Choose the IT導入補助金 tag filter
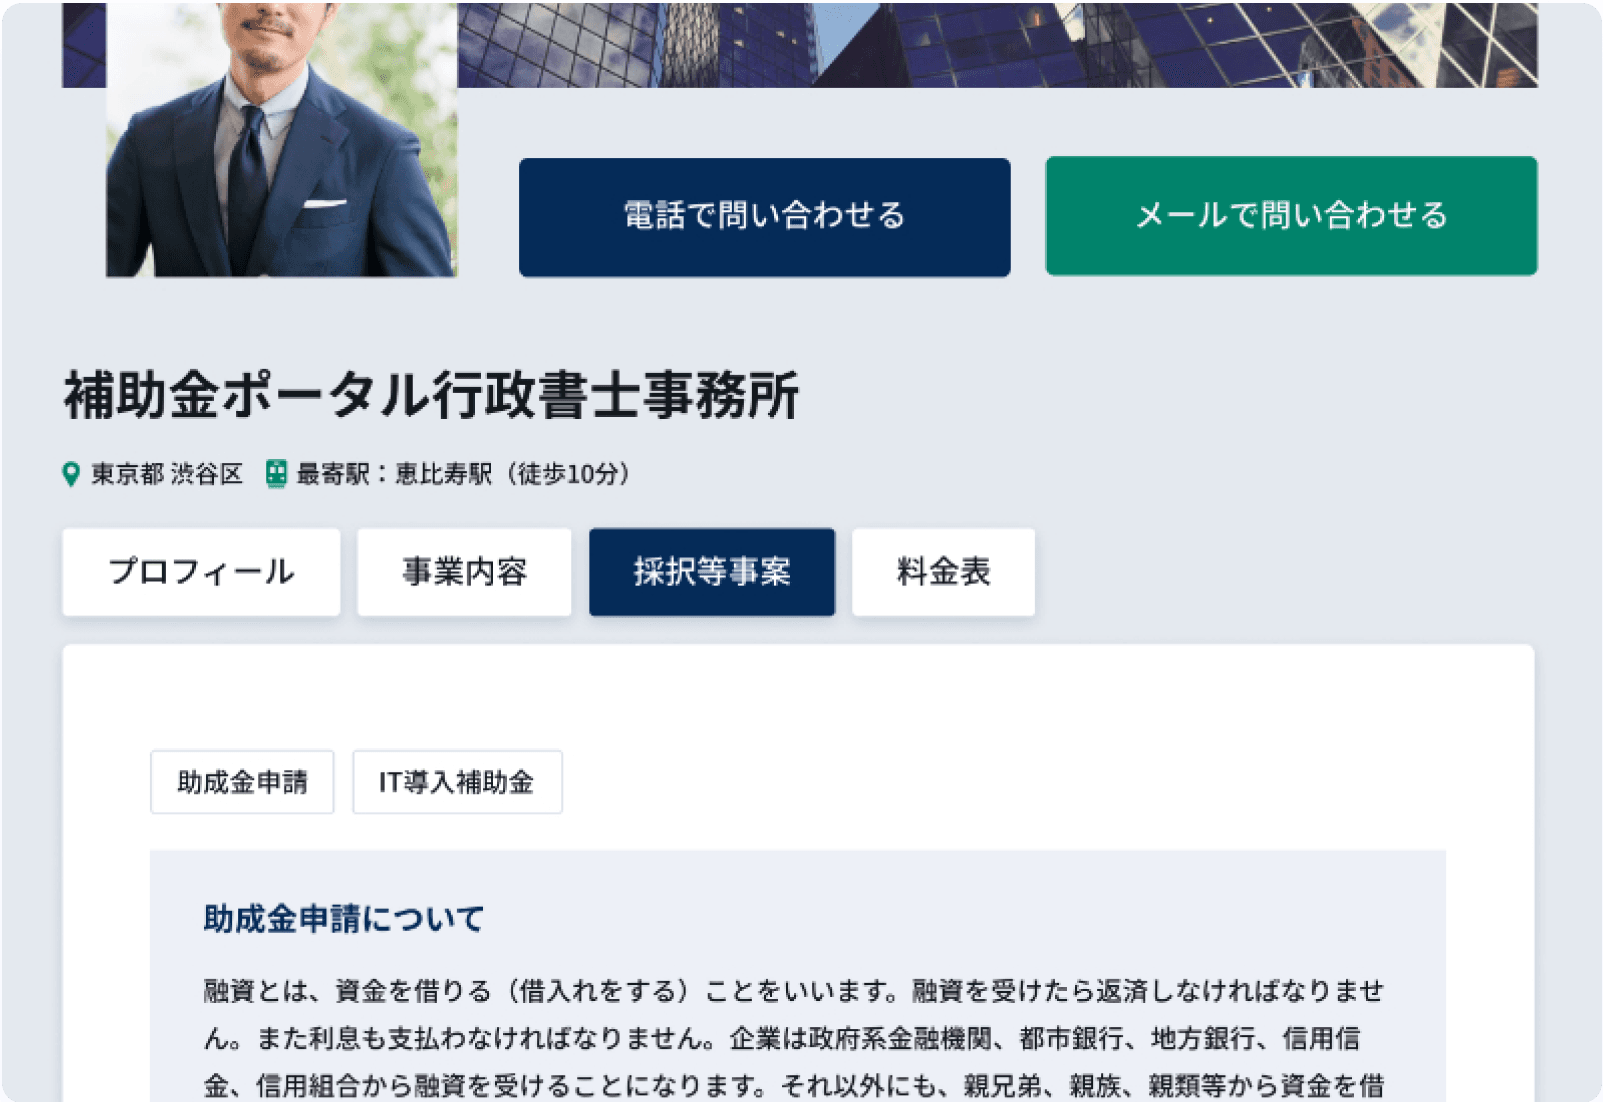This screenshot has height=1102, width=1603. click(x=457, y=782)
